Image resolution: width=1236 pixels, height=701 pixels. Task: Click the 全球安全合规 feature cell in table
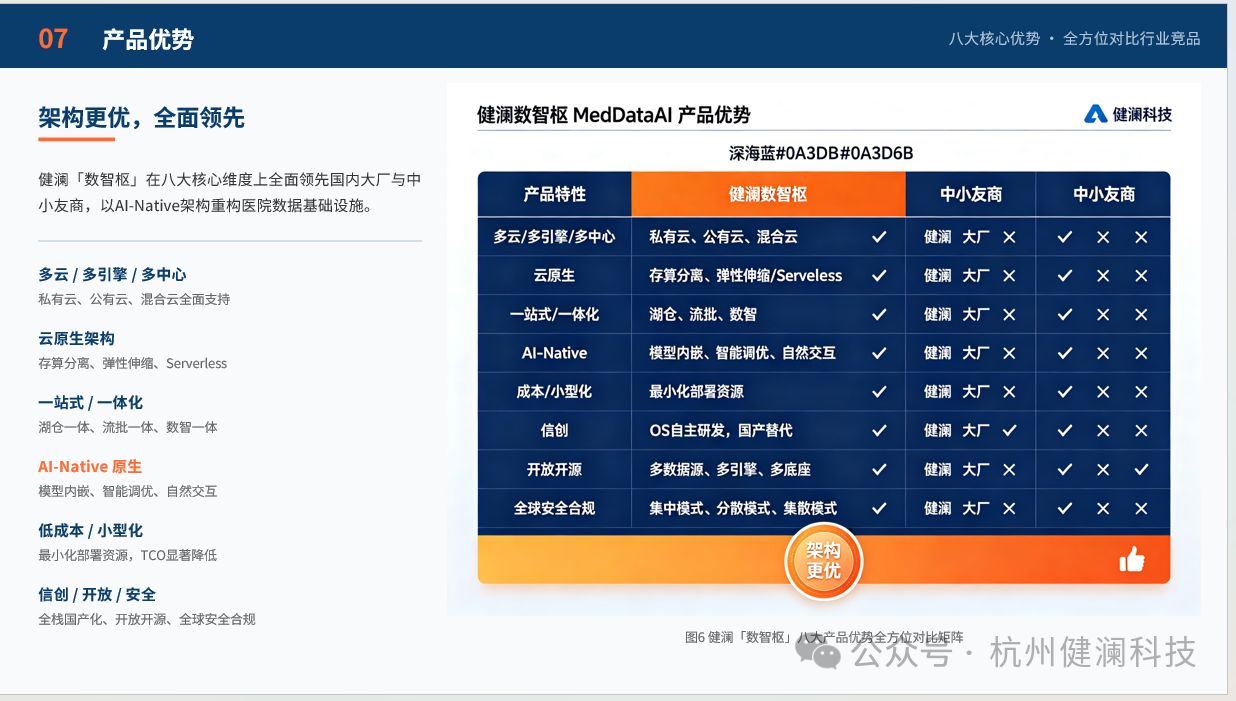click(554, 508)
